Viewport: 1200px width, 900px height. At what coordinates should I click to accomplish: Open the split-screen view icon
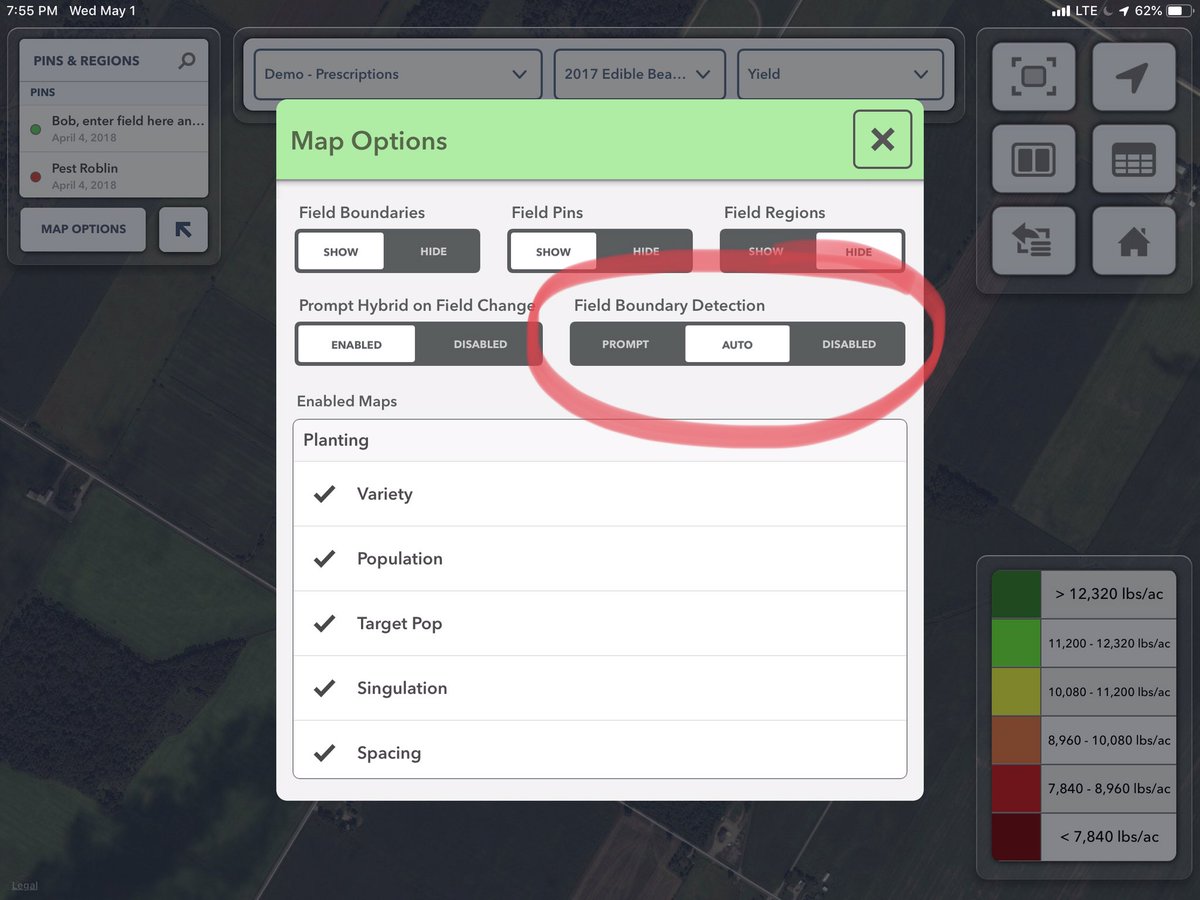coord(1034,159)
